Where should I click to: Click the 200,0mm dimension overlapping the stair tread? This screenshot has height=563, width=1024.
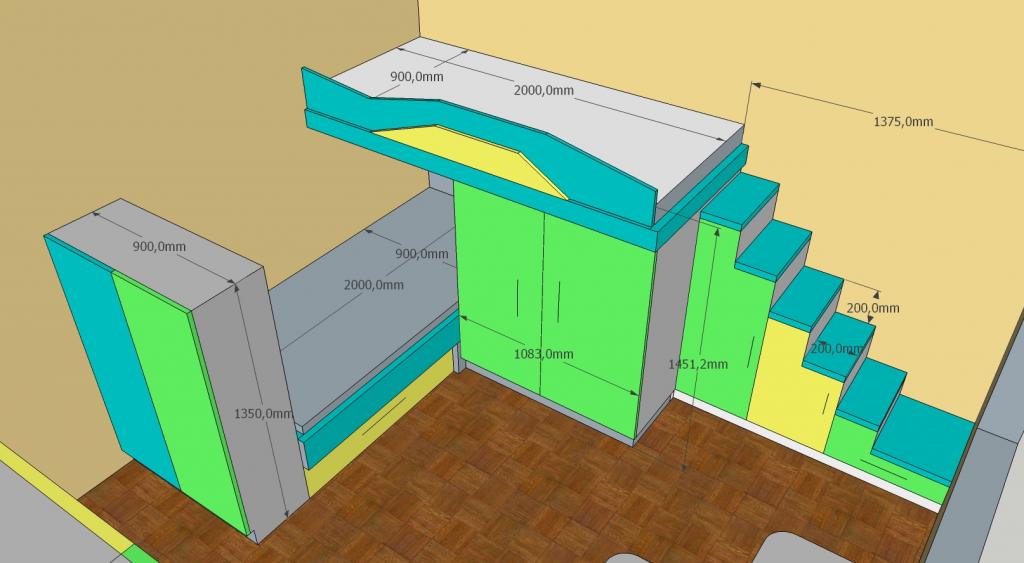coord(837,349)
